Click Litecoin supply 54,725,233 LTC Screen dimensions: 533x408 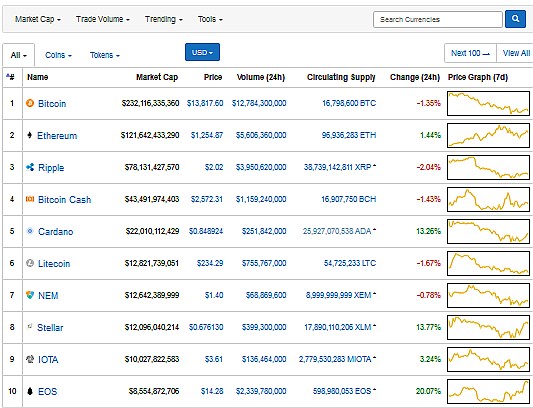[350, 263]
